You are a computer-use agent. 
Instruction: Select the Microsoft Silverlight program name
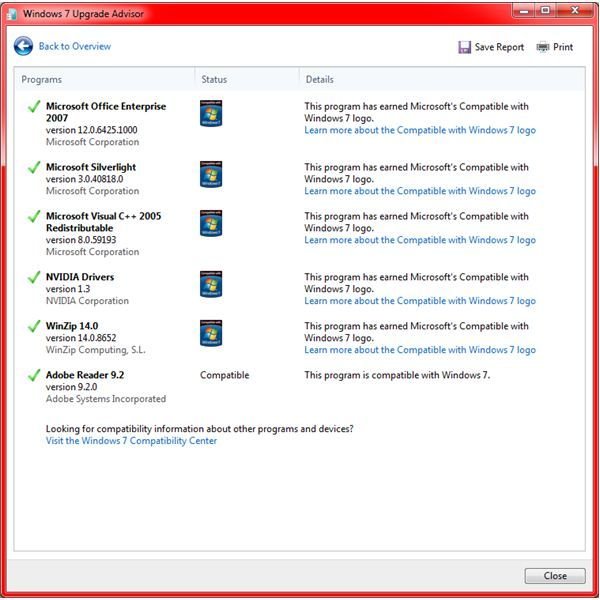91,167
